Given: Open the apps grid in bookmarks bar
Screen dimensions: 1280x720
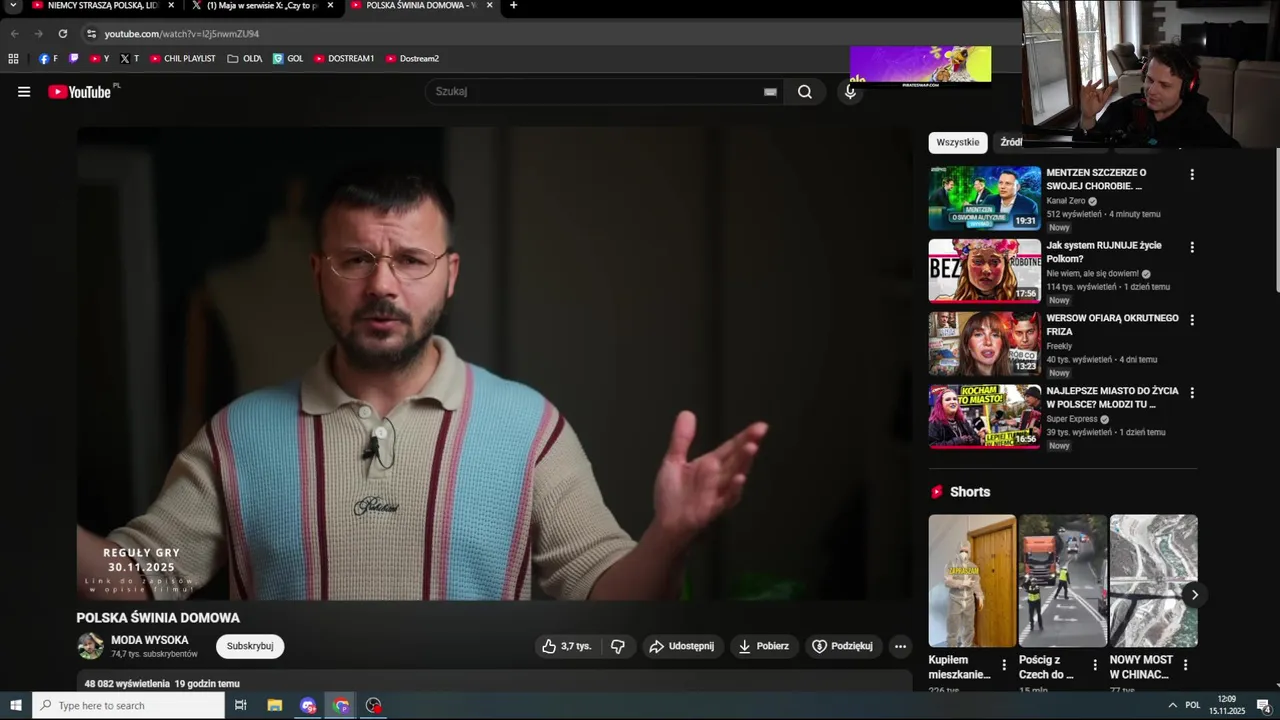Looking at the screenshot, I should click(13, 59).
